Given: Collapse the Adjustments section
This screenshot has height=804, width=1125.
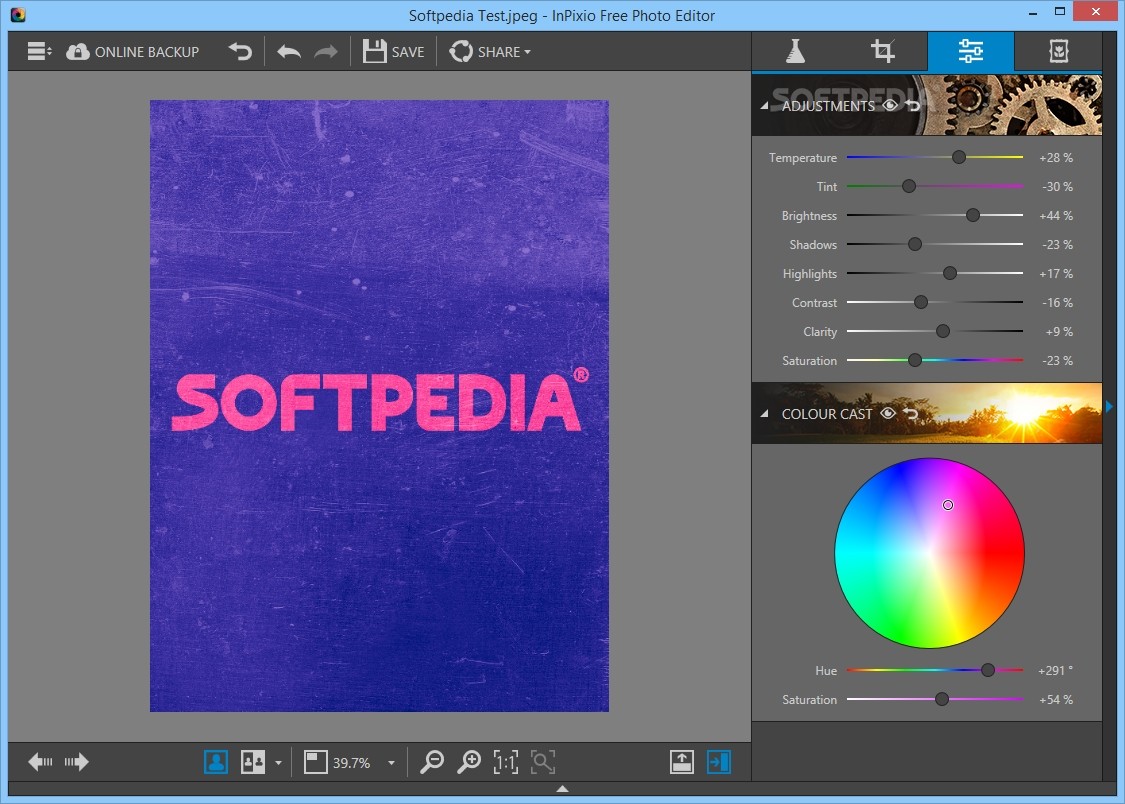Looking at the screenshot, I should pos(765,106).
